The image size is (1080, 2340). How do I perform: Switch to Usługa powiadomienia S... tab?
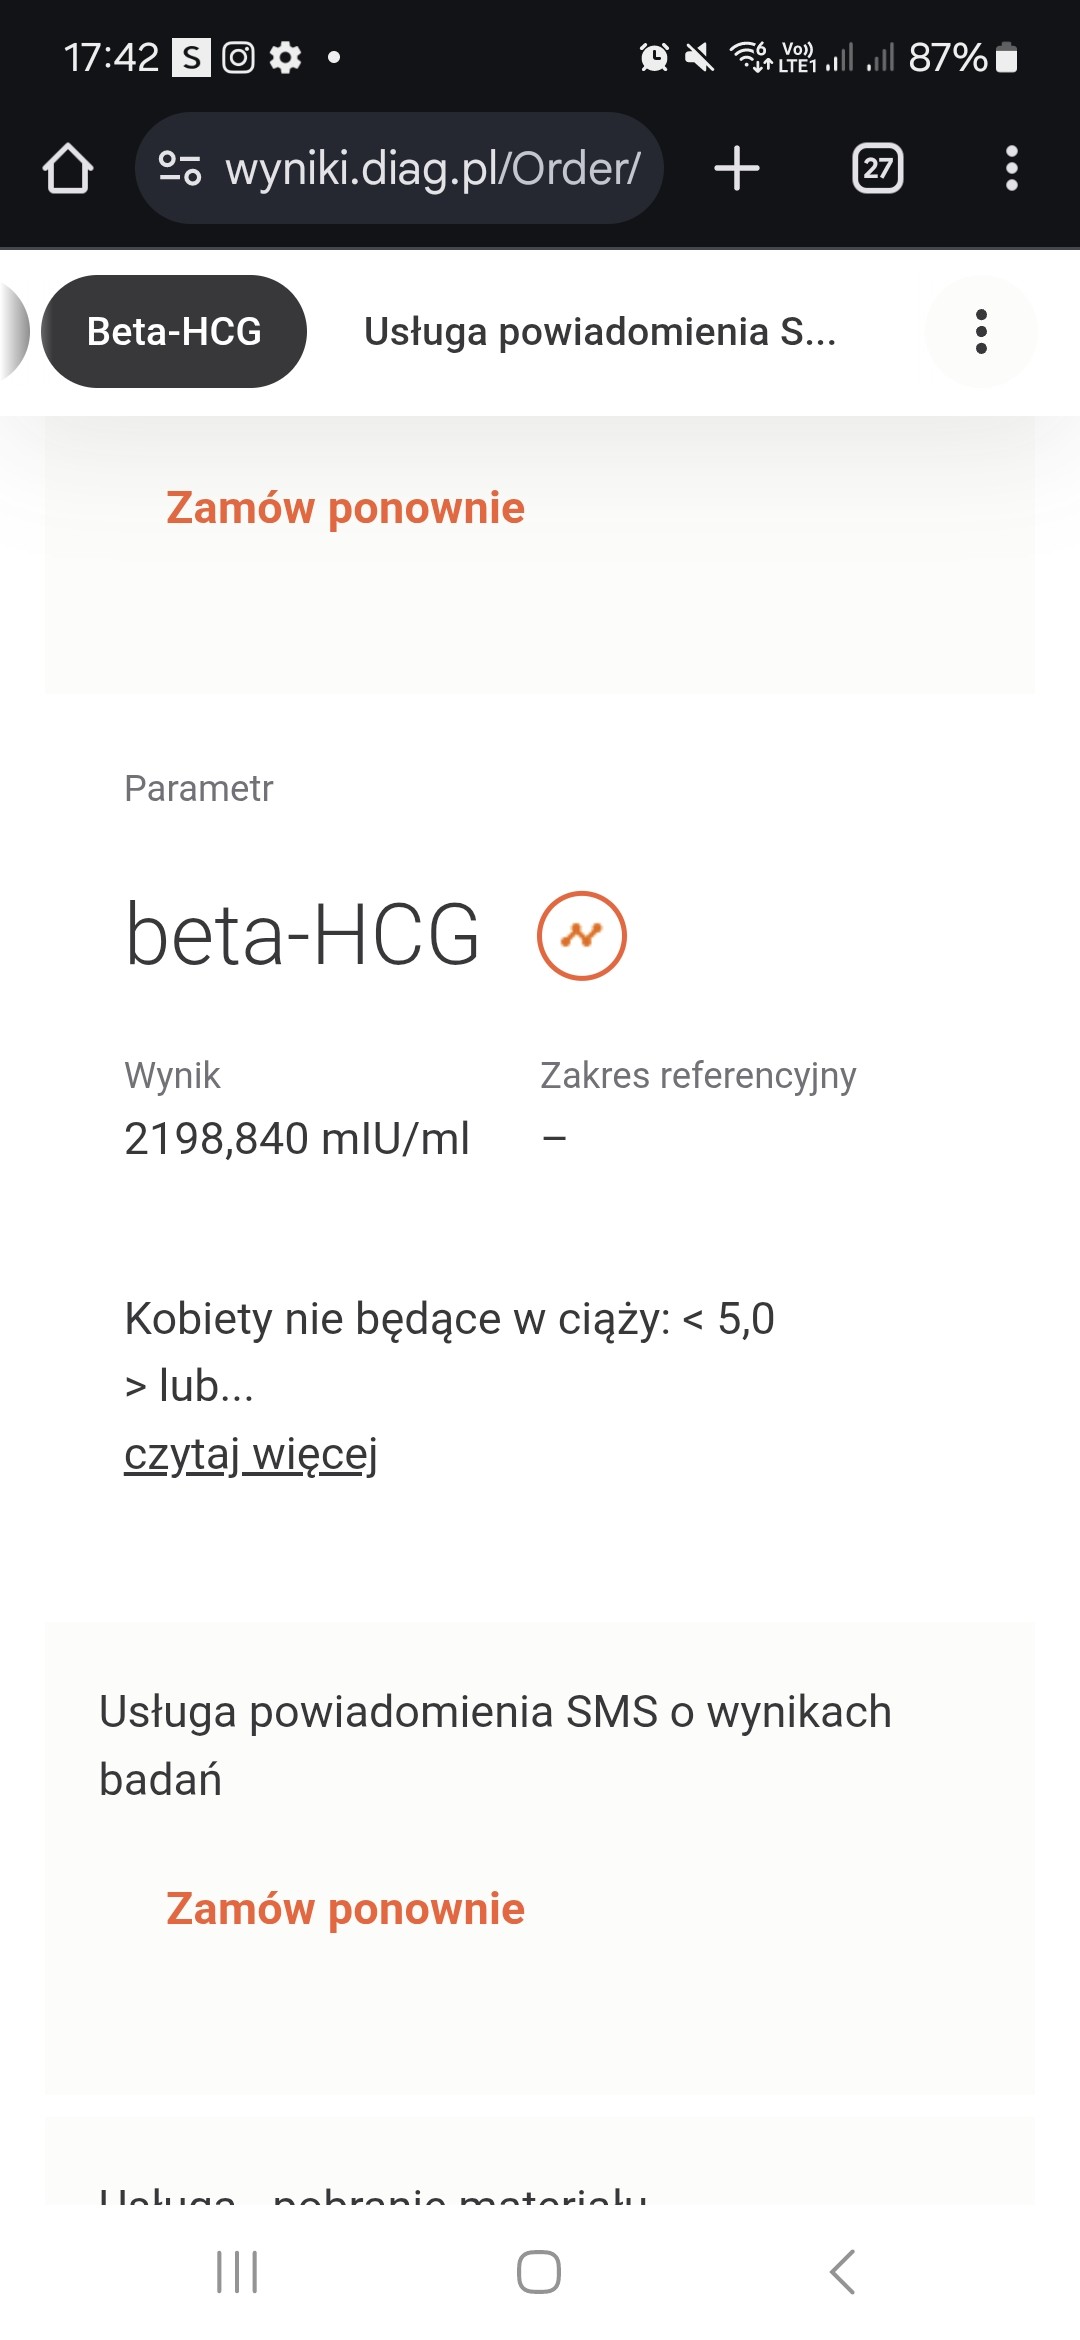click(x=600, y=331)
